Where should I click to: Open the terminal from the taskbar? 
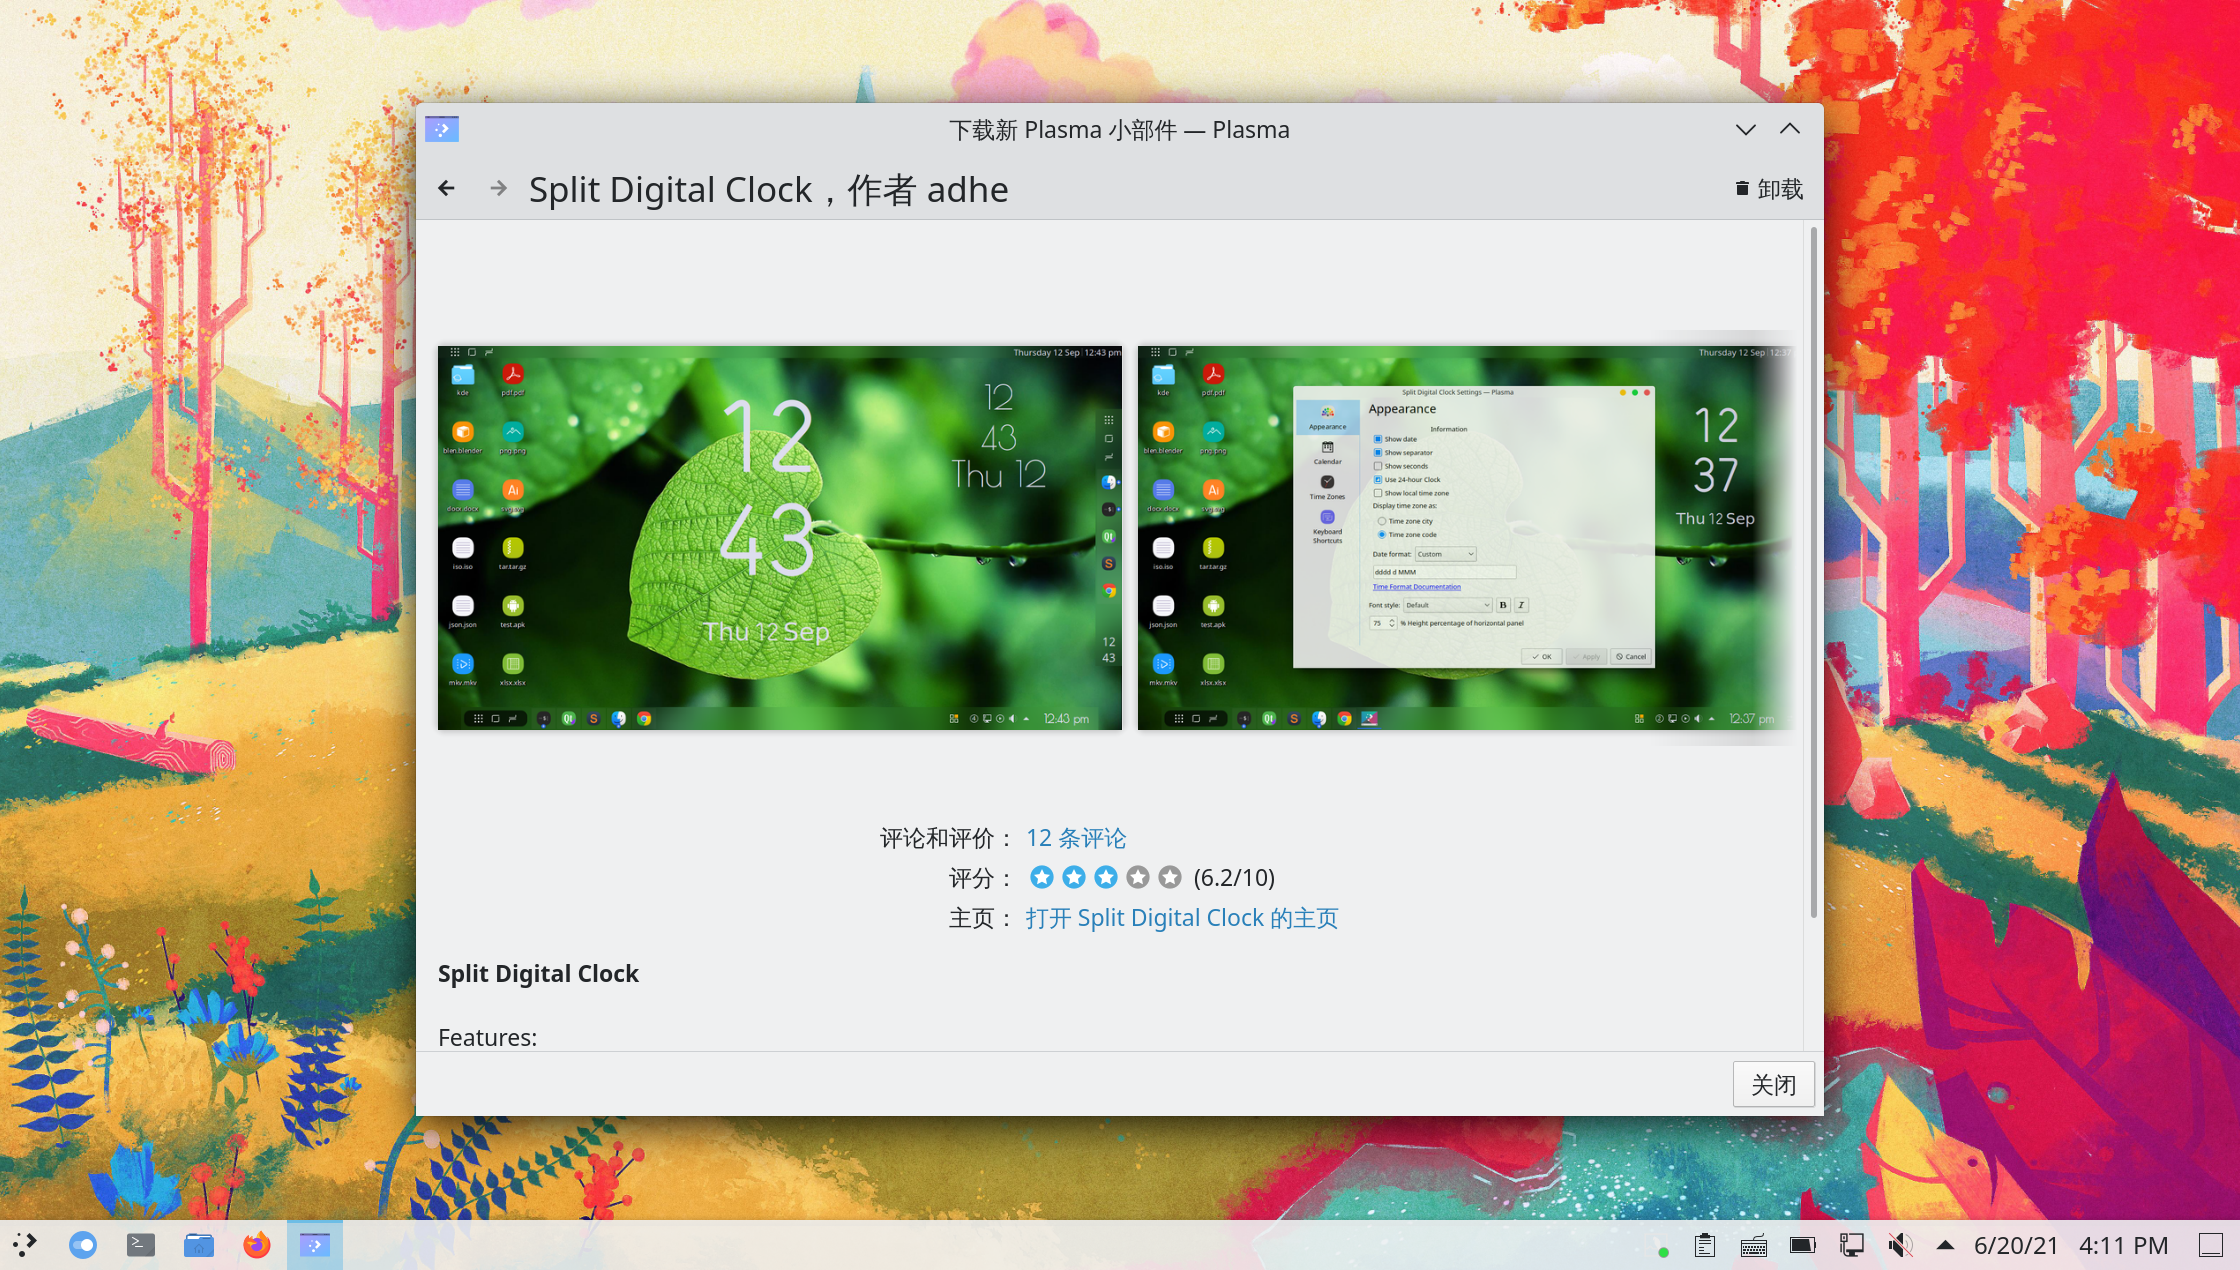pyautogui.click(x=140, y=1244)
